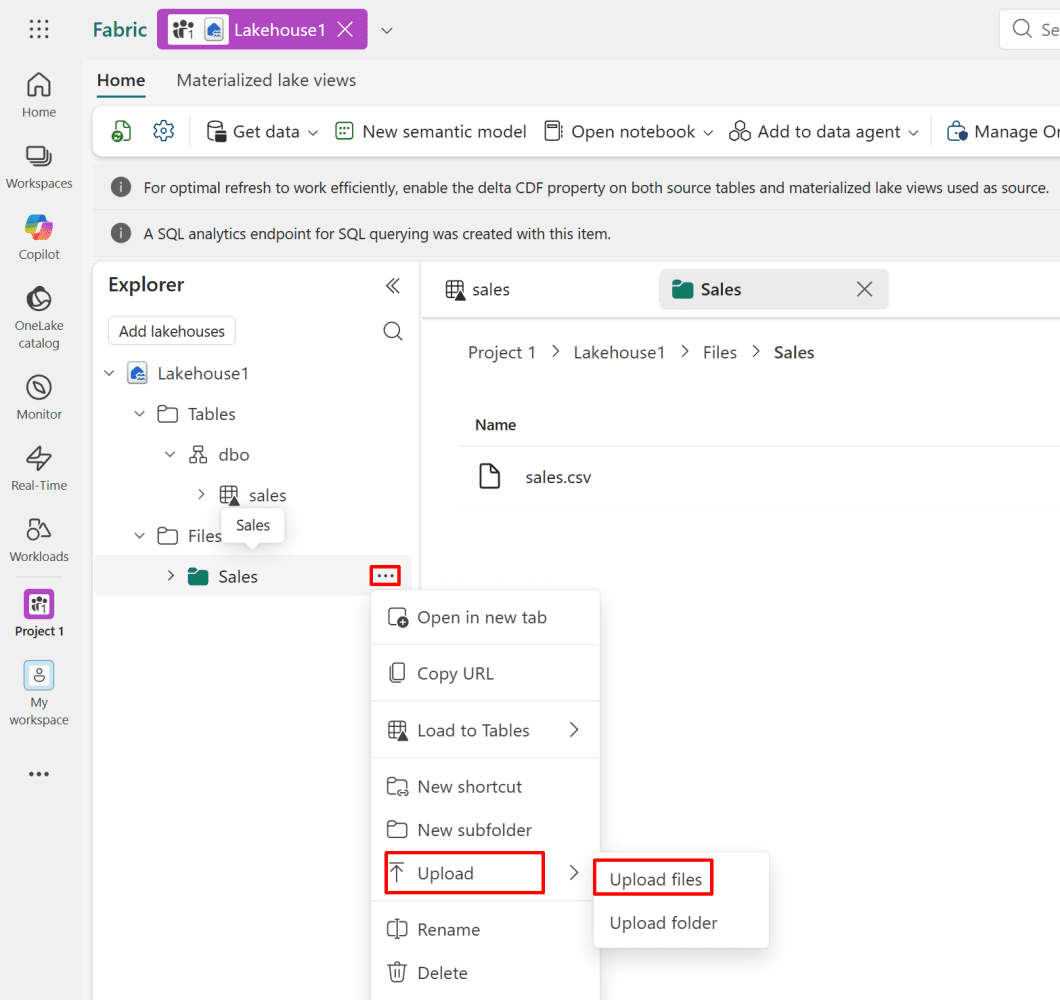The image size is (1060, 1000).
Task: Collapse the Lakehouse1 tree node
Action: [109, 374]
